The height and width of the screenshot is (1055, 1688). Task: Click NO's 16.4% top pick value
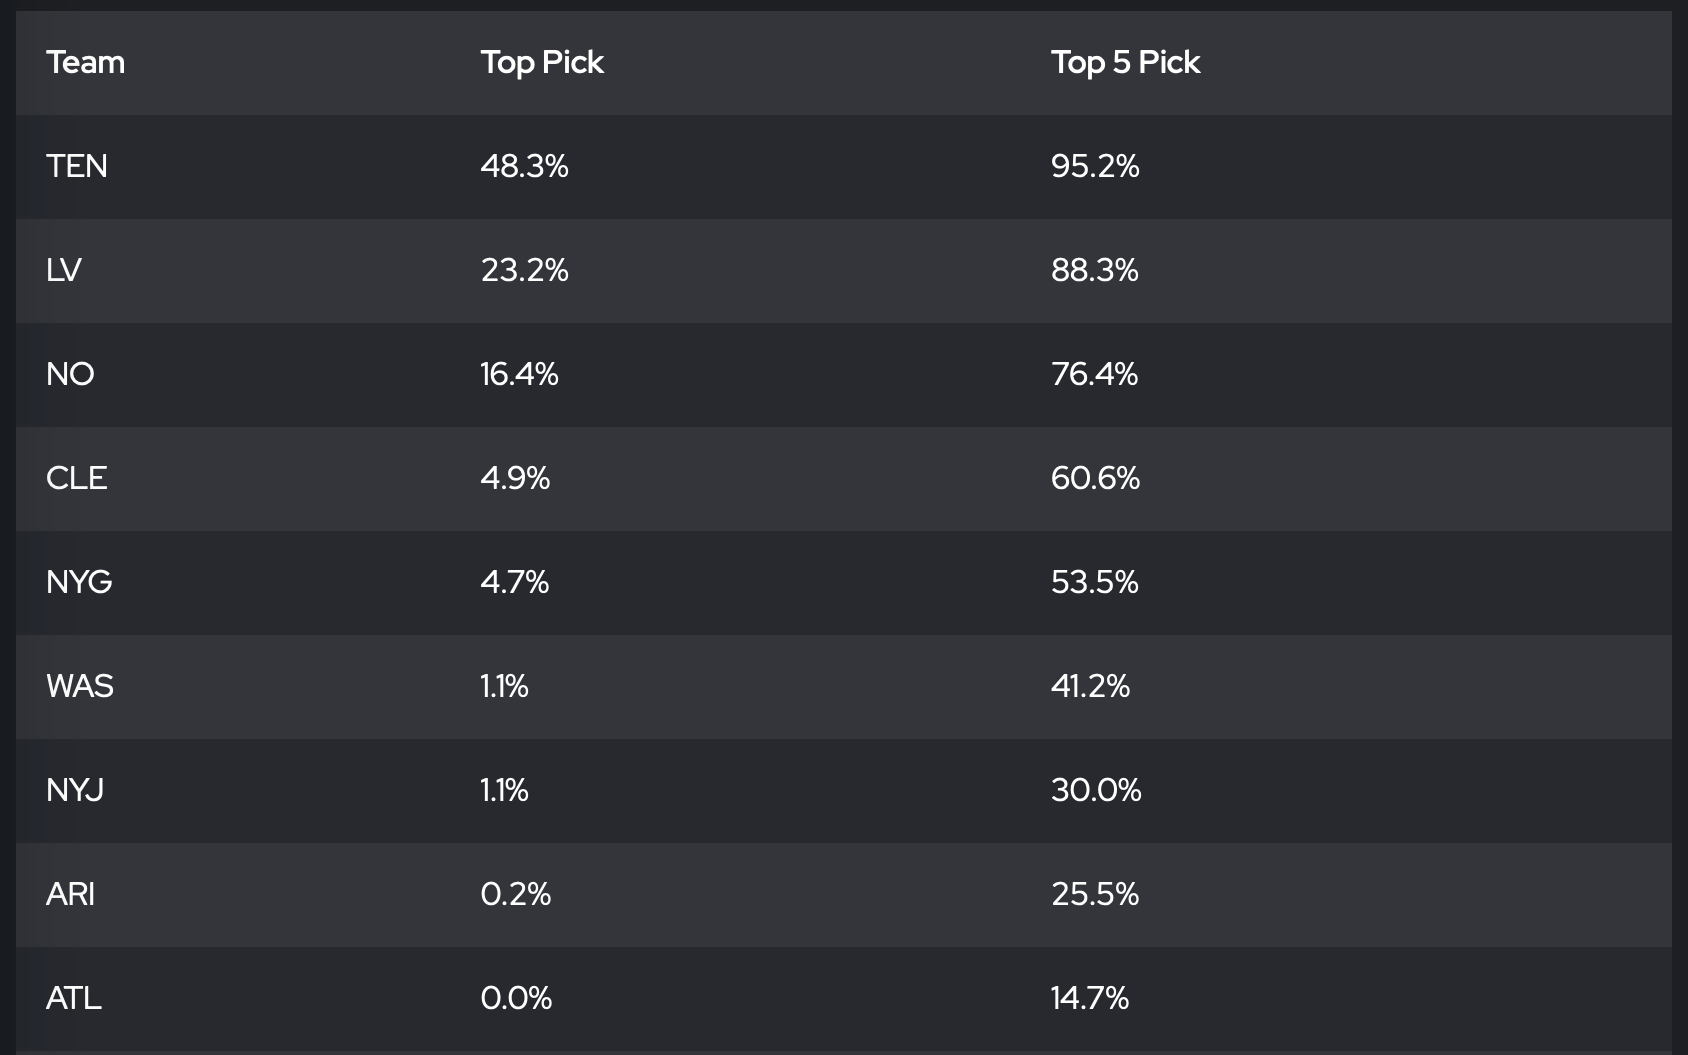(519, 374)
